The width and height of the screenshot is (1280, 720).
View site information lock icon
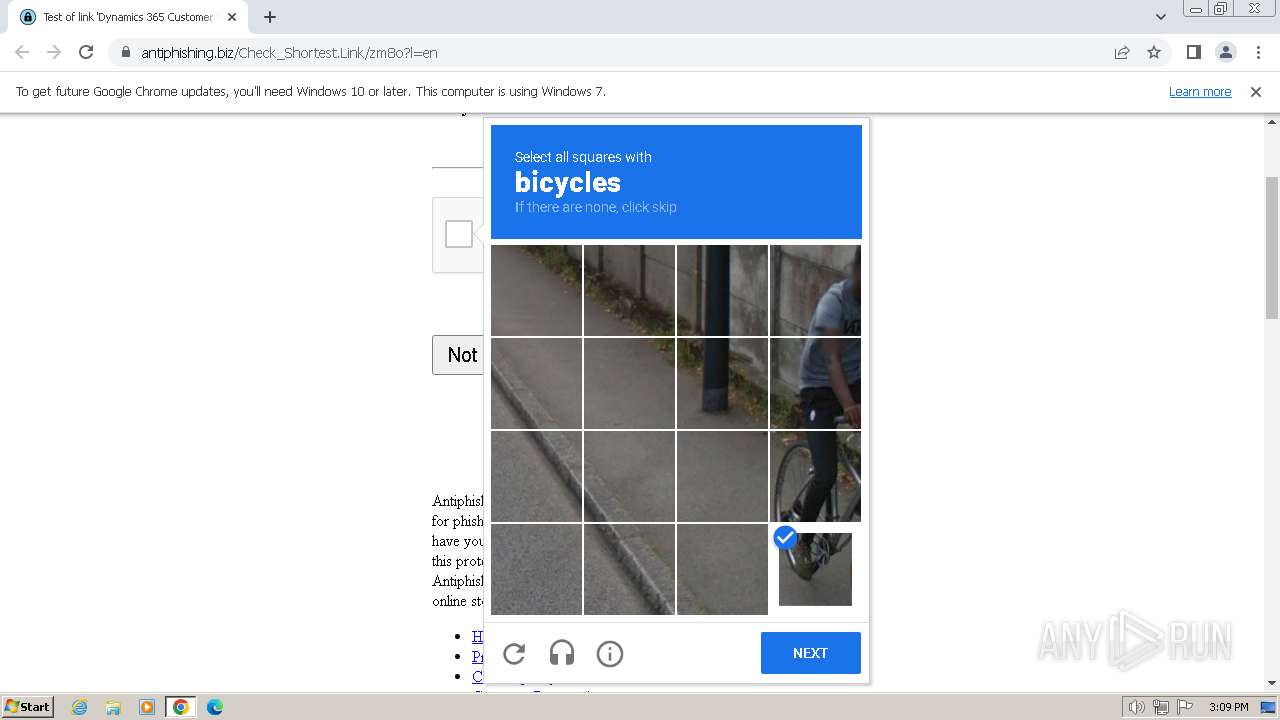point(125,52)
